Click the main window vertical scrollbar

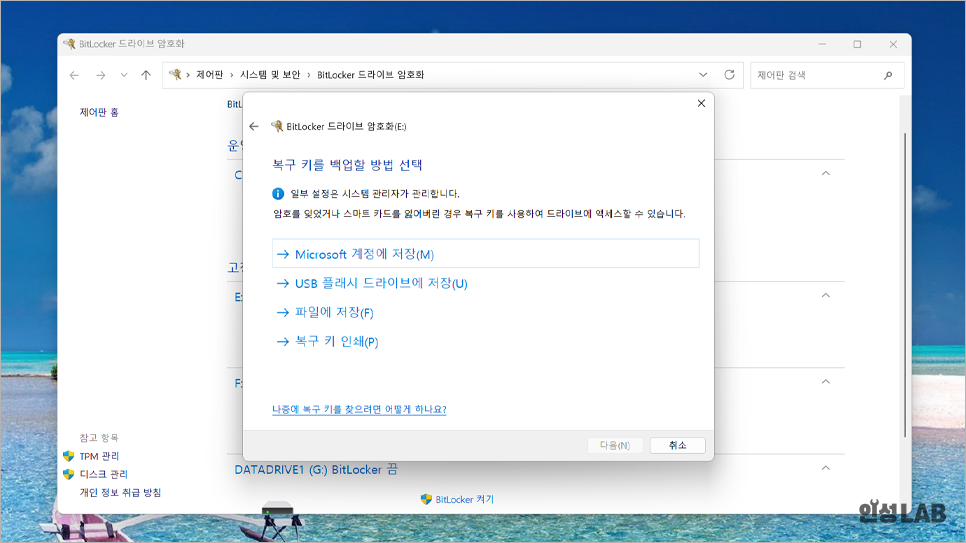[x=905, y=284]
